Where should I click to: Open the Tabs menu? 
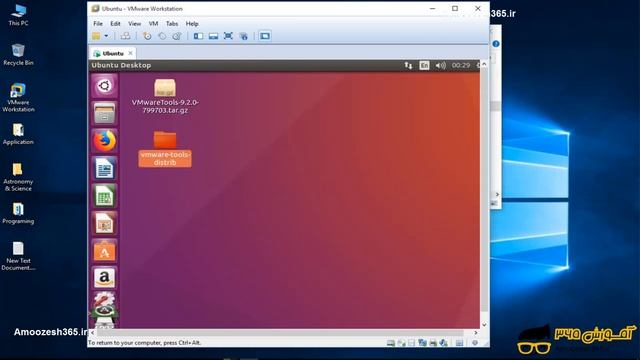click(x=172, y=24)
